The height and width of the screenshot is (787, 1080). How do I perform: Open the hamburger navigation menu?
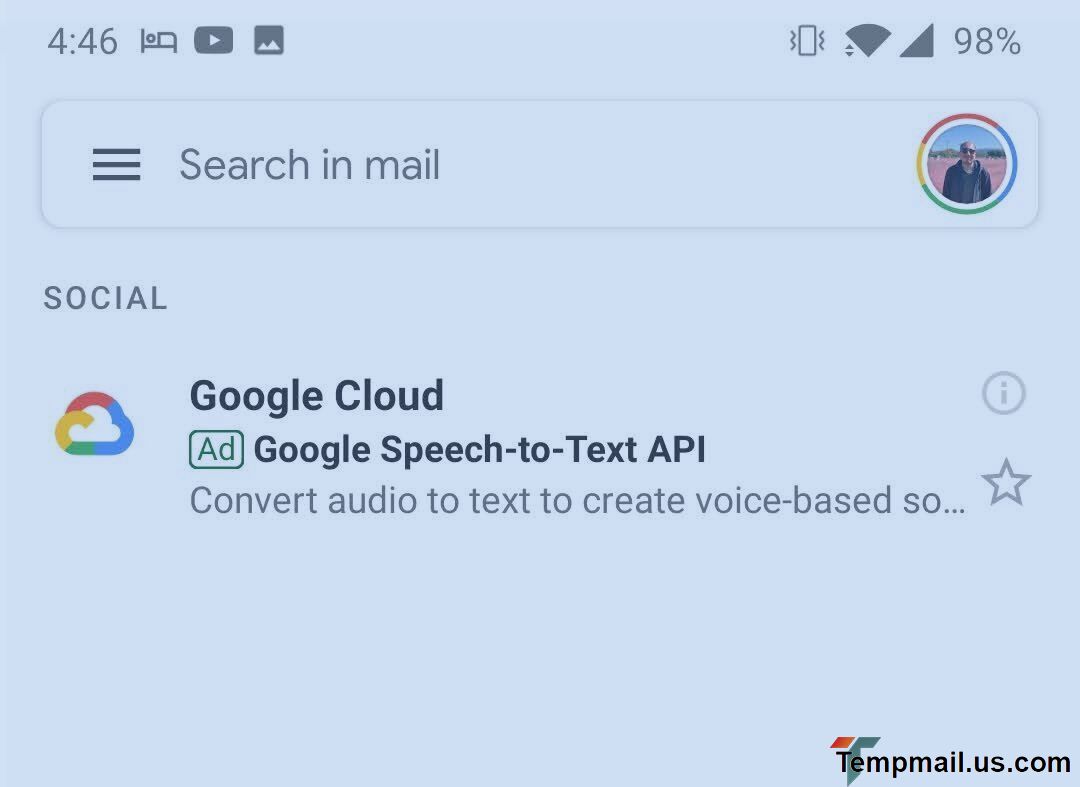point(116,165)
